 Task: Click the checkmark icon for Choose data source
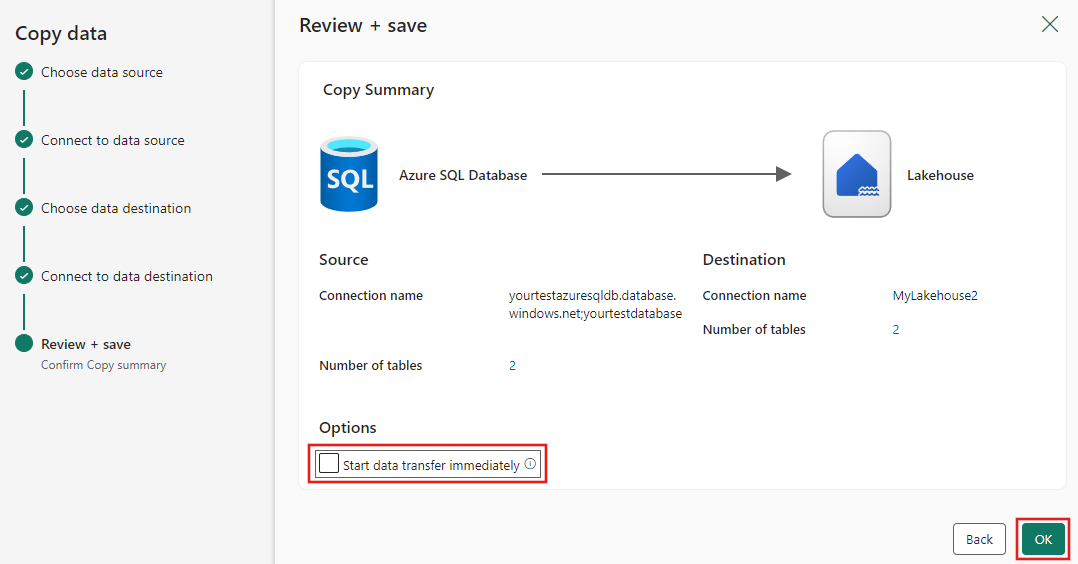coord(24,72)
